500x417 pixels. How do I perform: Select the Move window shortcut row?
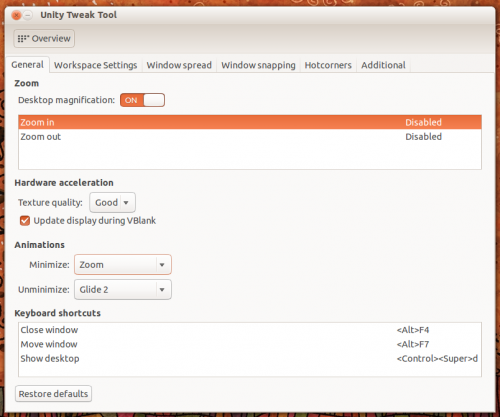coord(250,344)
